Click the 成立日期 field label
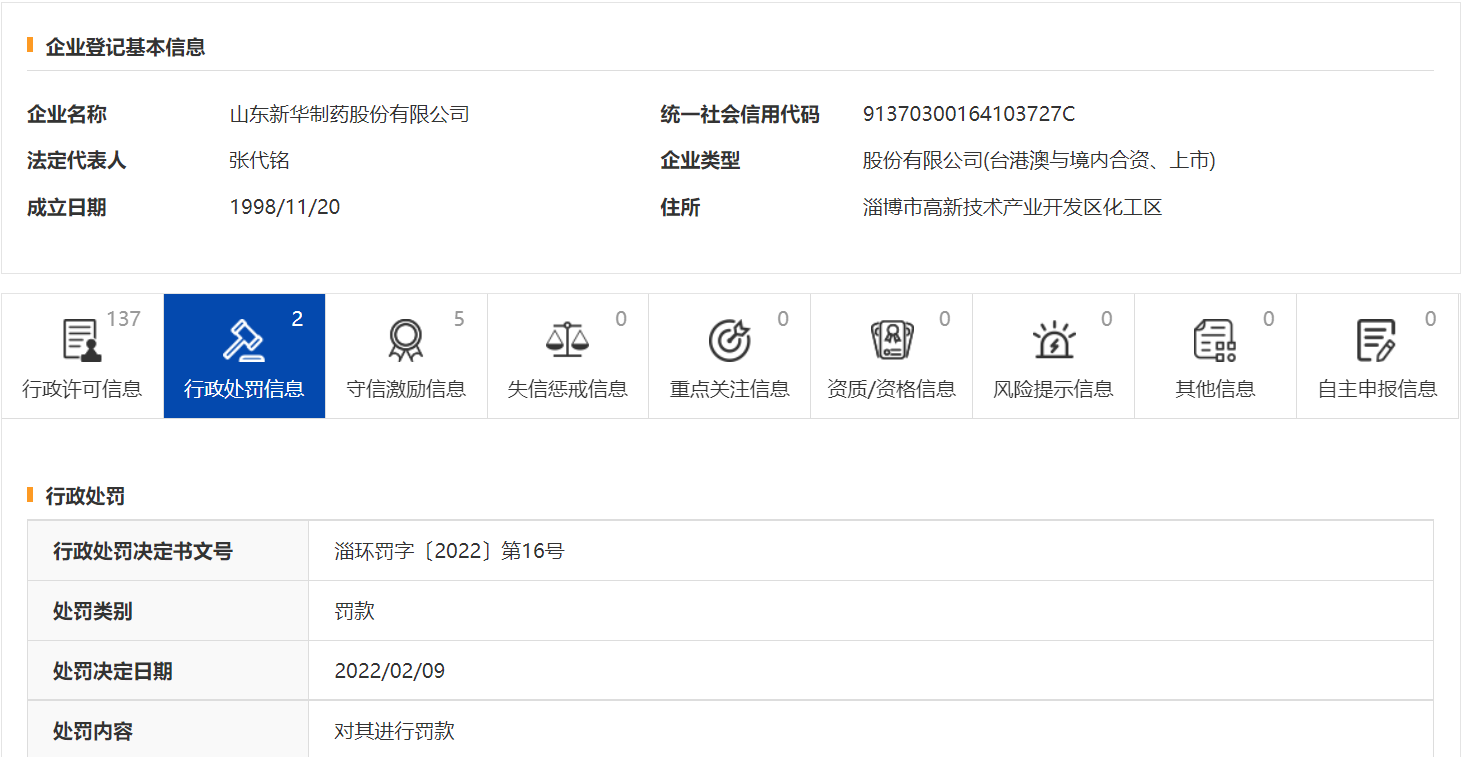Screen dimensions: 1462x757 [x=66, y=208]
